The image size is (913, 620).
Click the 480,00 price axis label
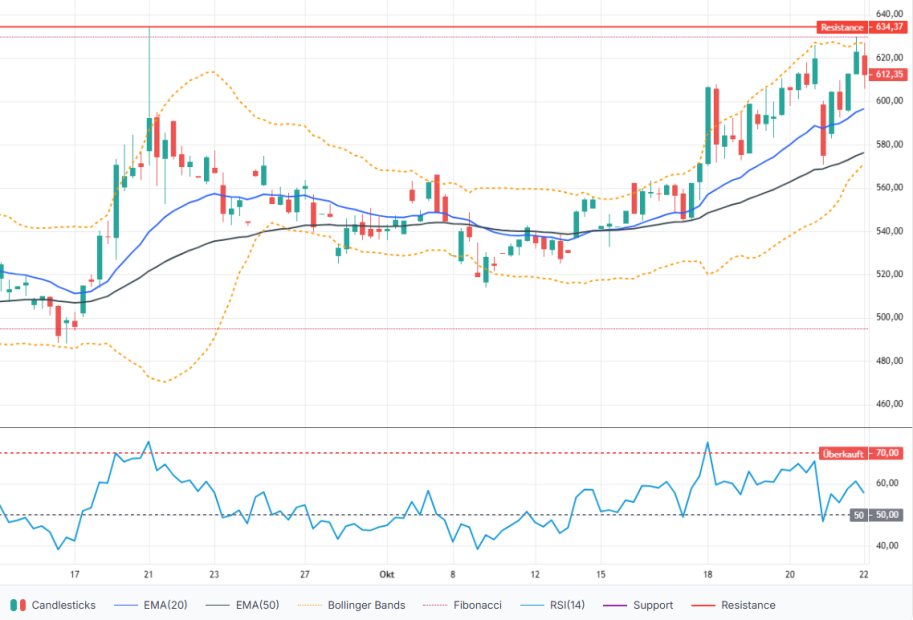pos(889,361)
